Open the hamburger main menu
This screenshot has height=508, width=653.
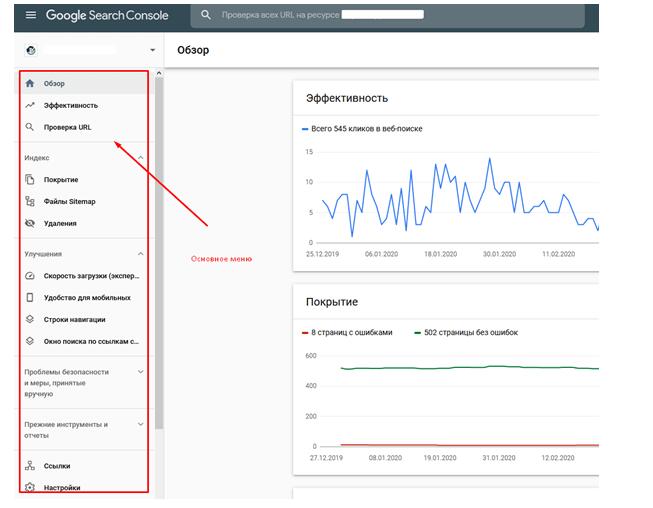(31, 15)
